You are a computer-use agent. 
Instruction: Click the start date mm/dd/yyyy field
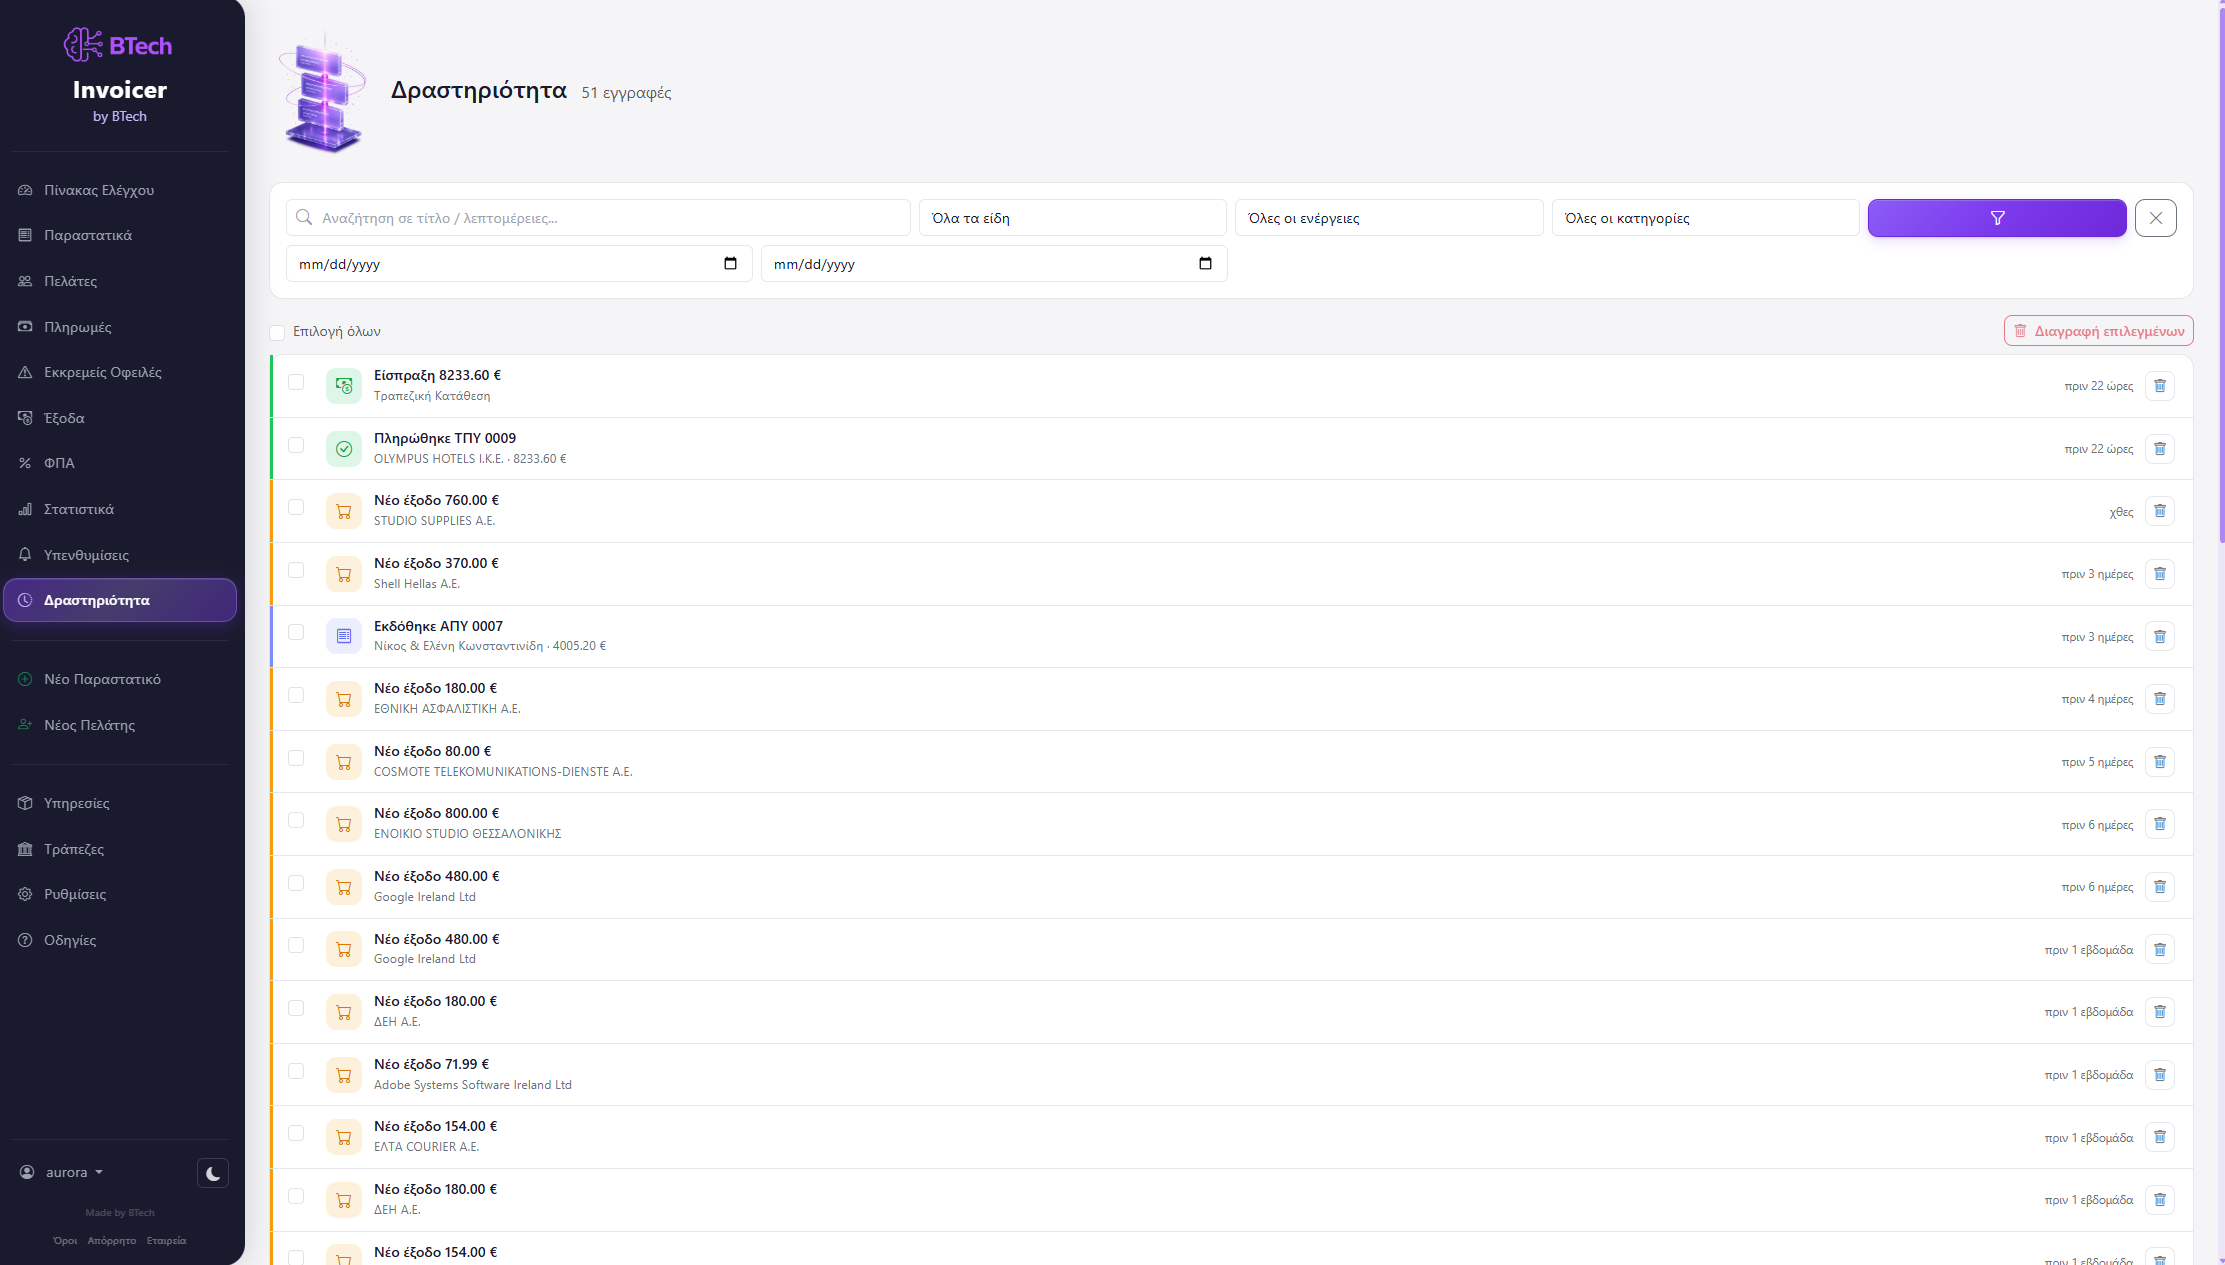coord(519,264)
